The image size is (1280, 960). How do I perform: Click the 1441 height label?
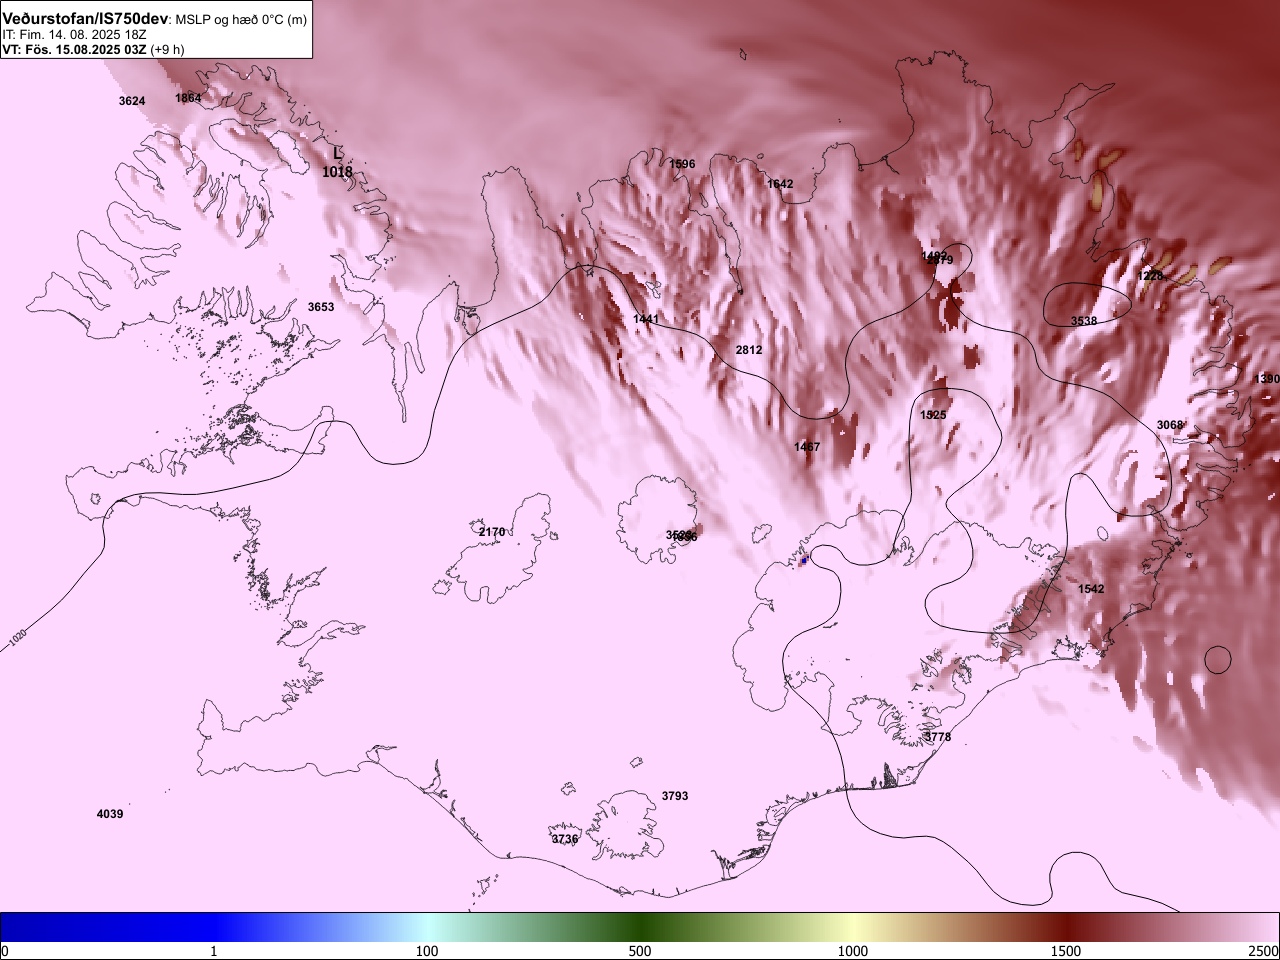click(x=646, y=319)
